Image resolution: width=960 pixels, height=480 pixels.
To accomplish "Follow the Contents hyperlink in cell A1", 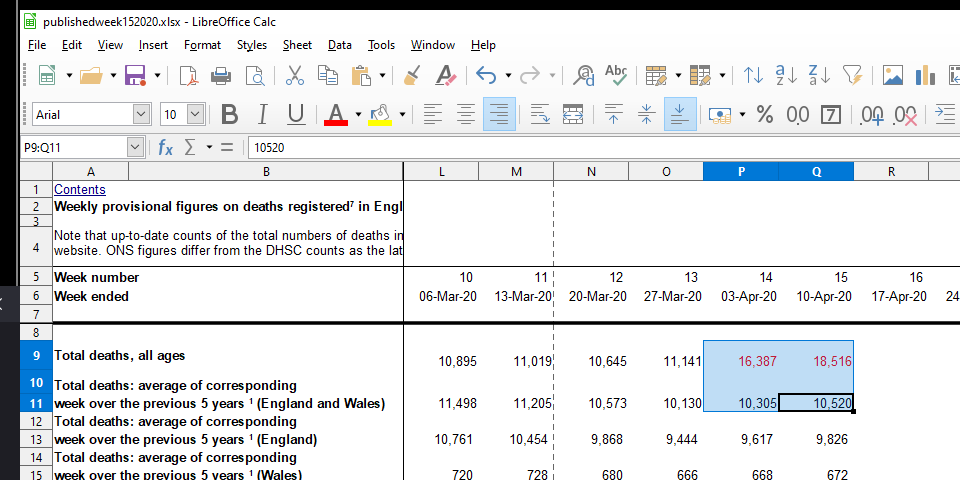I will [80, 190].
